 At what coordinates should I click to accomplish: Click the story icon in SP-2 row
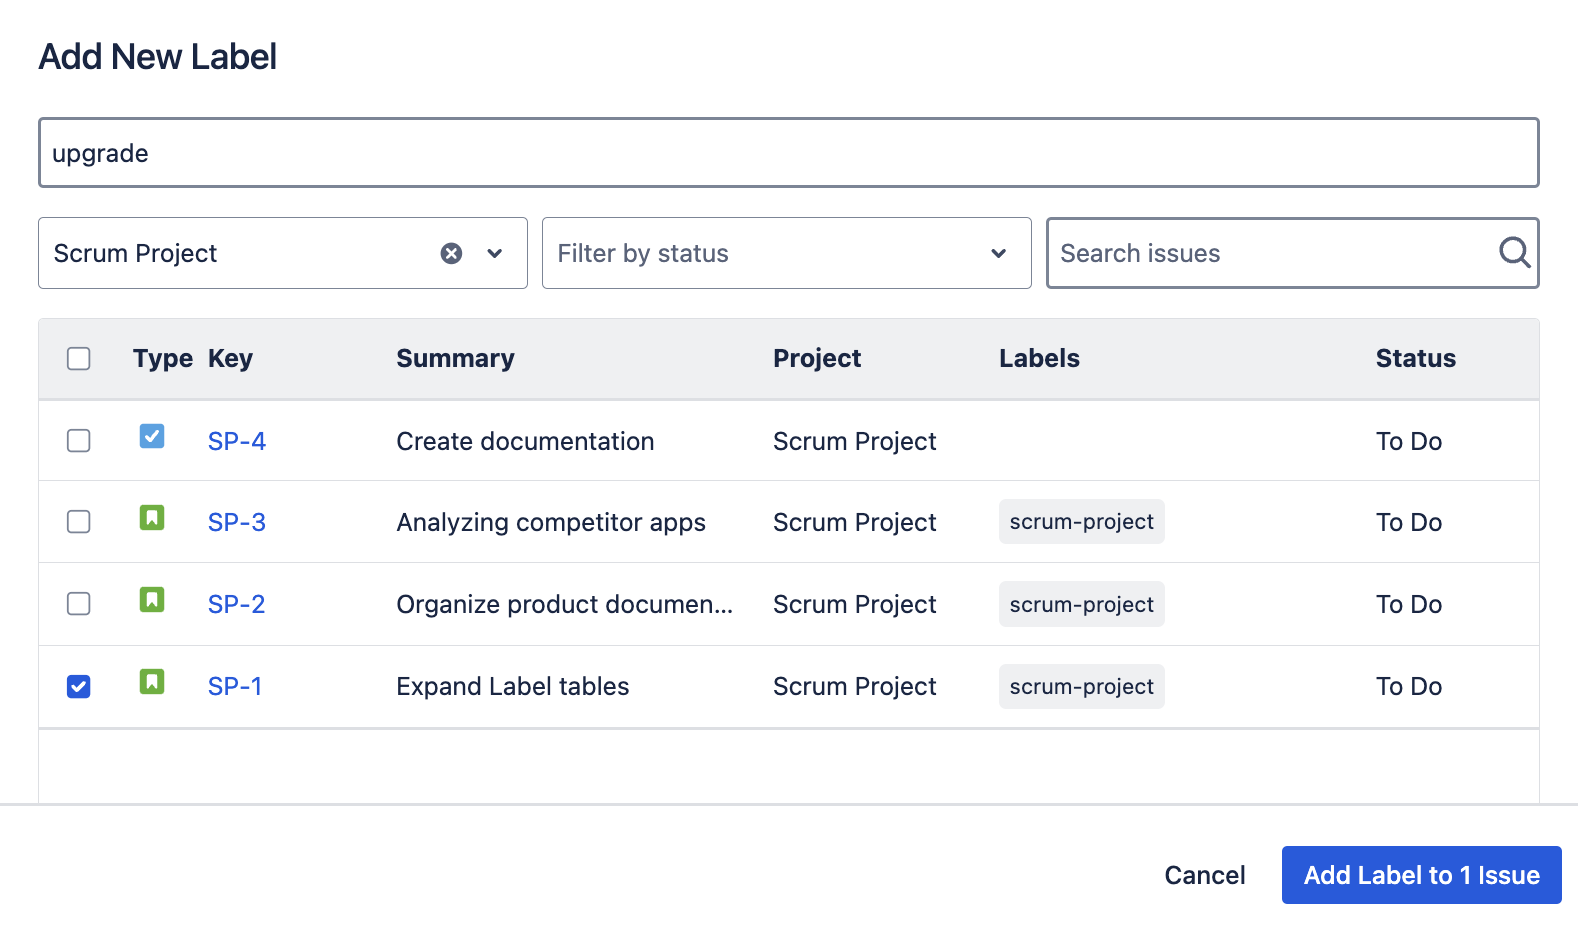152,600
